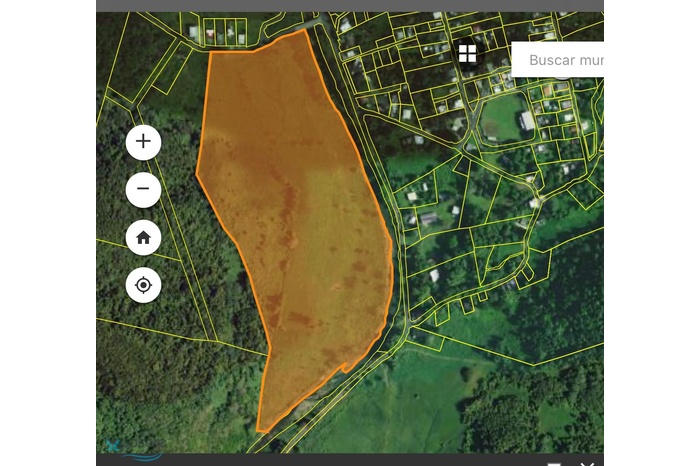Click the square button beside bottom-right close icon
Image resolution: width=700 pixels, height=466 pixels.
(x=554, y=462)
